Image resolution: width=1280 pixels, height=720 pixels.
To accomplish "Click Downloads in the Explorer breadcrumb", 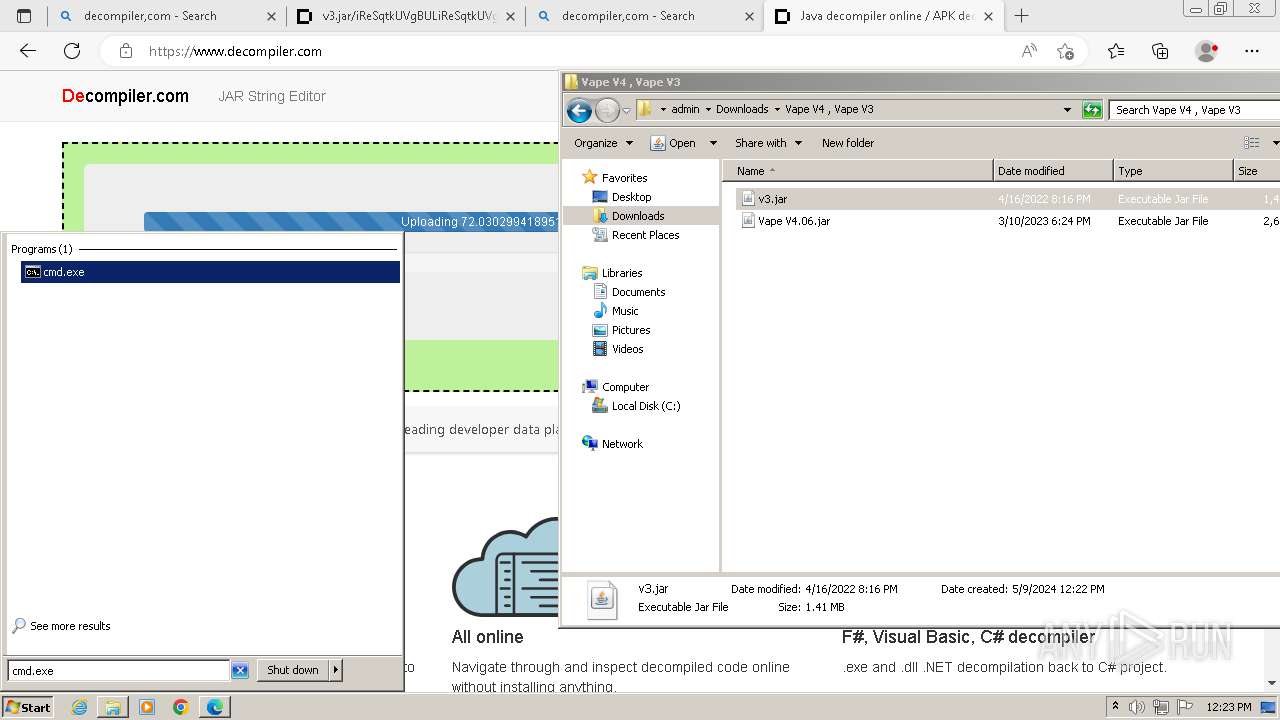I will (x=742, y=109).
